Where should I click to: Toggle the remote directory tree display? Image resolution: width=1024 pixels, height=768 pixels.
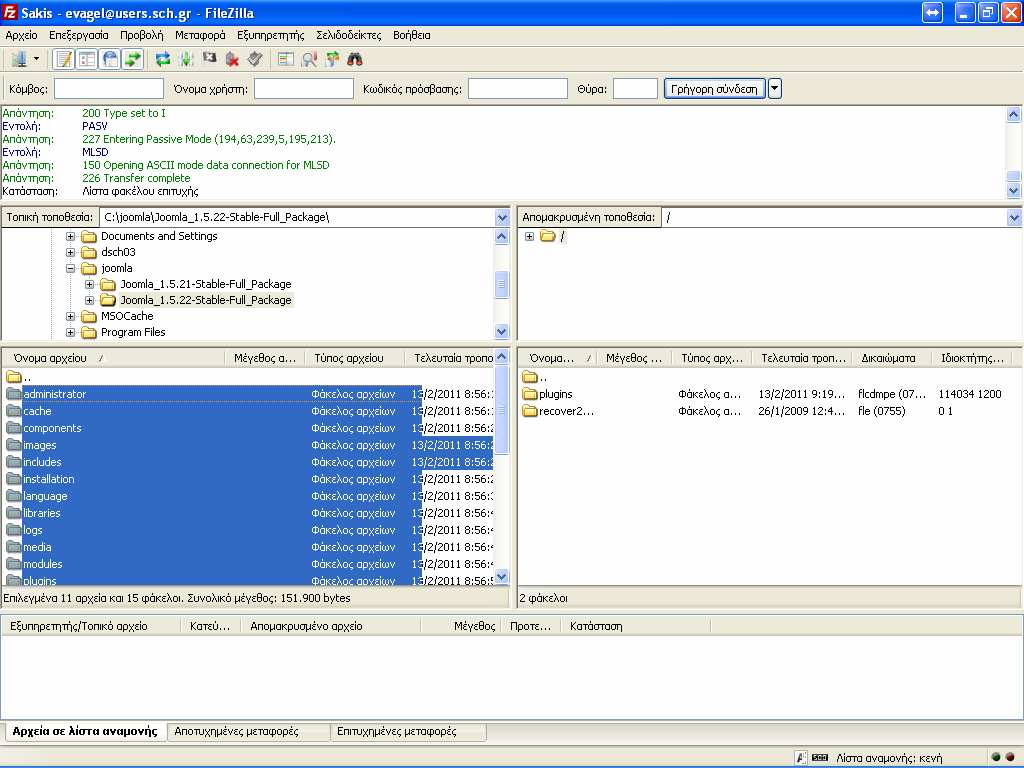point(110,59)
